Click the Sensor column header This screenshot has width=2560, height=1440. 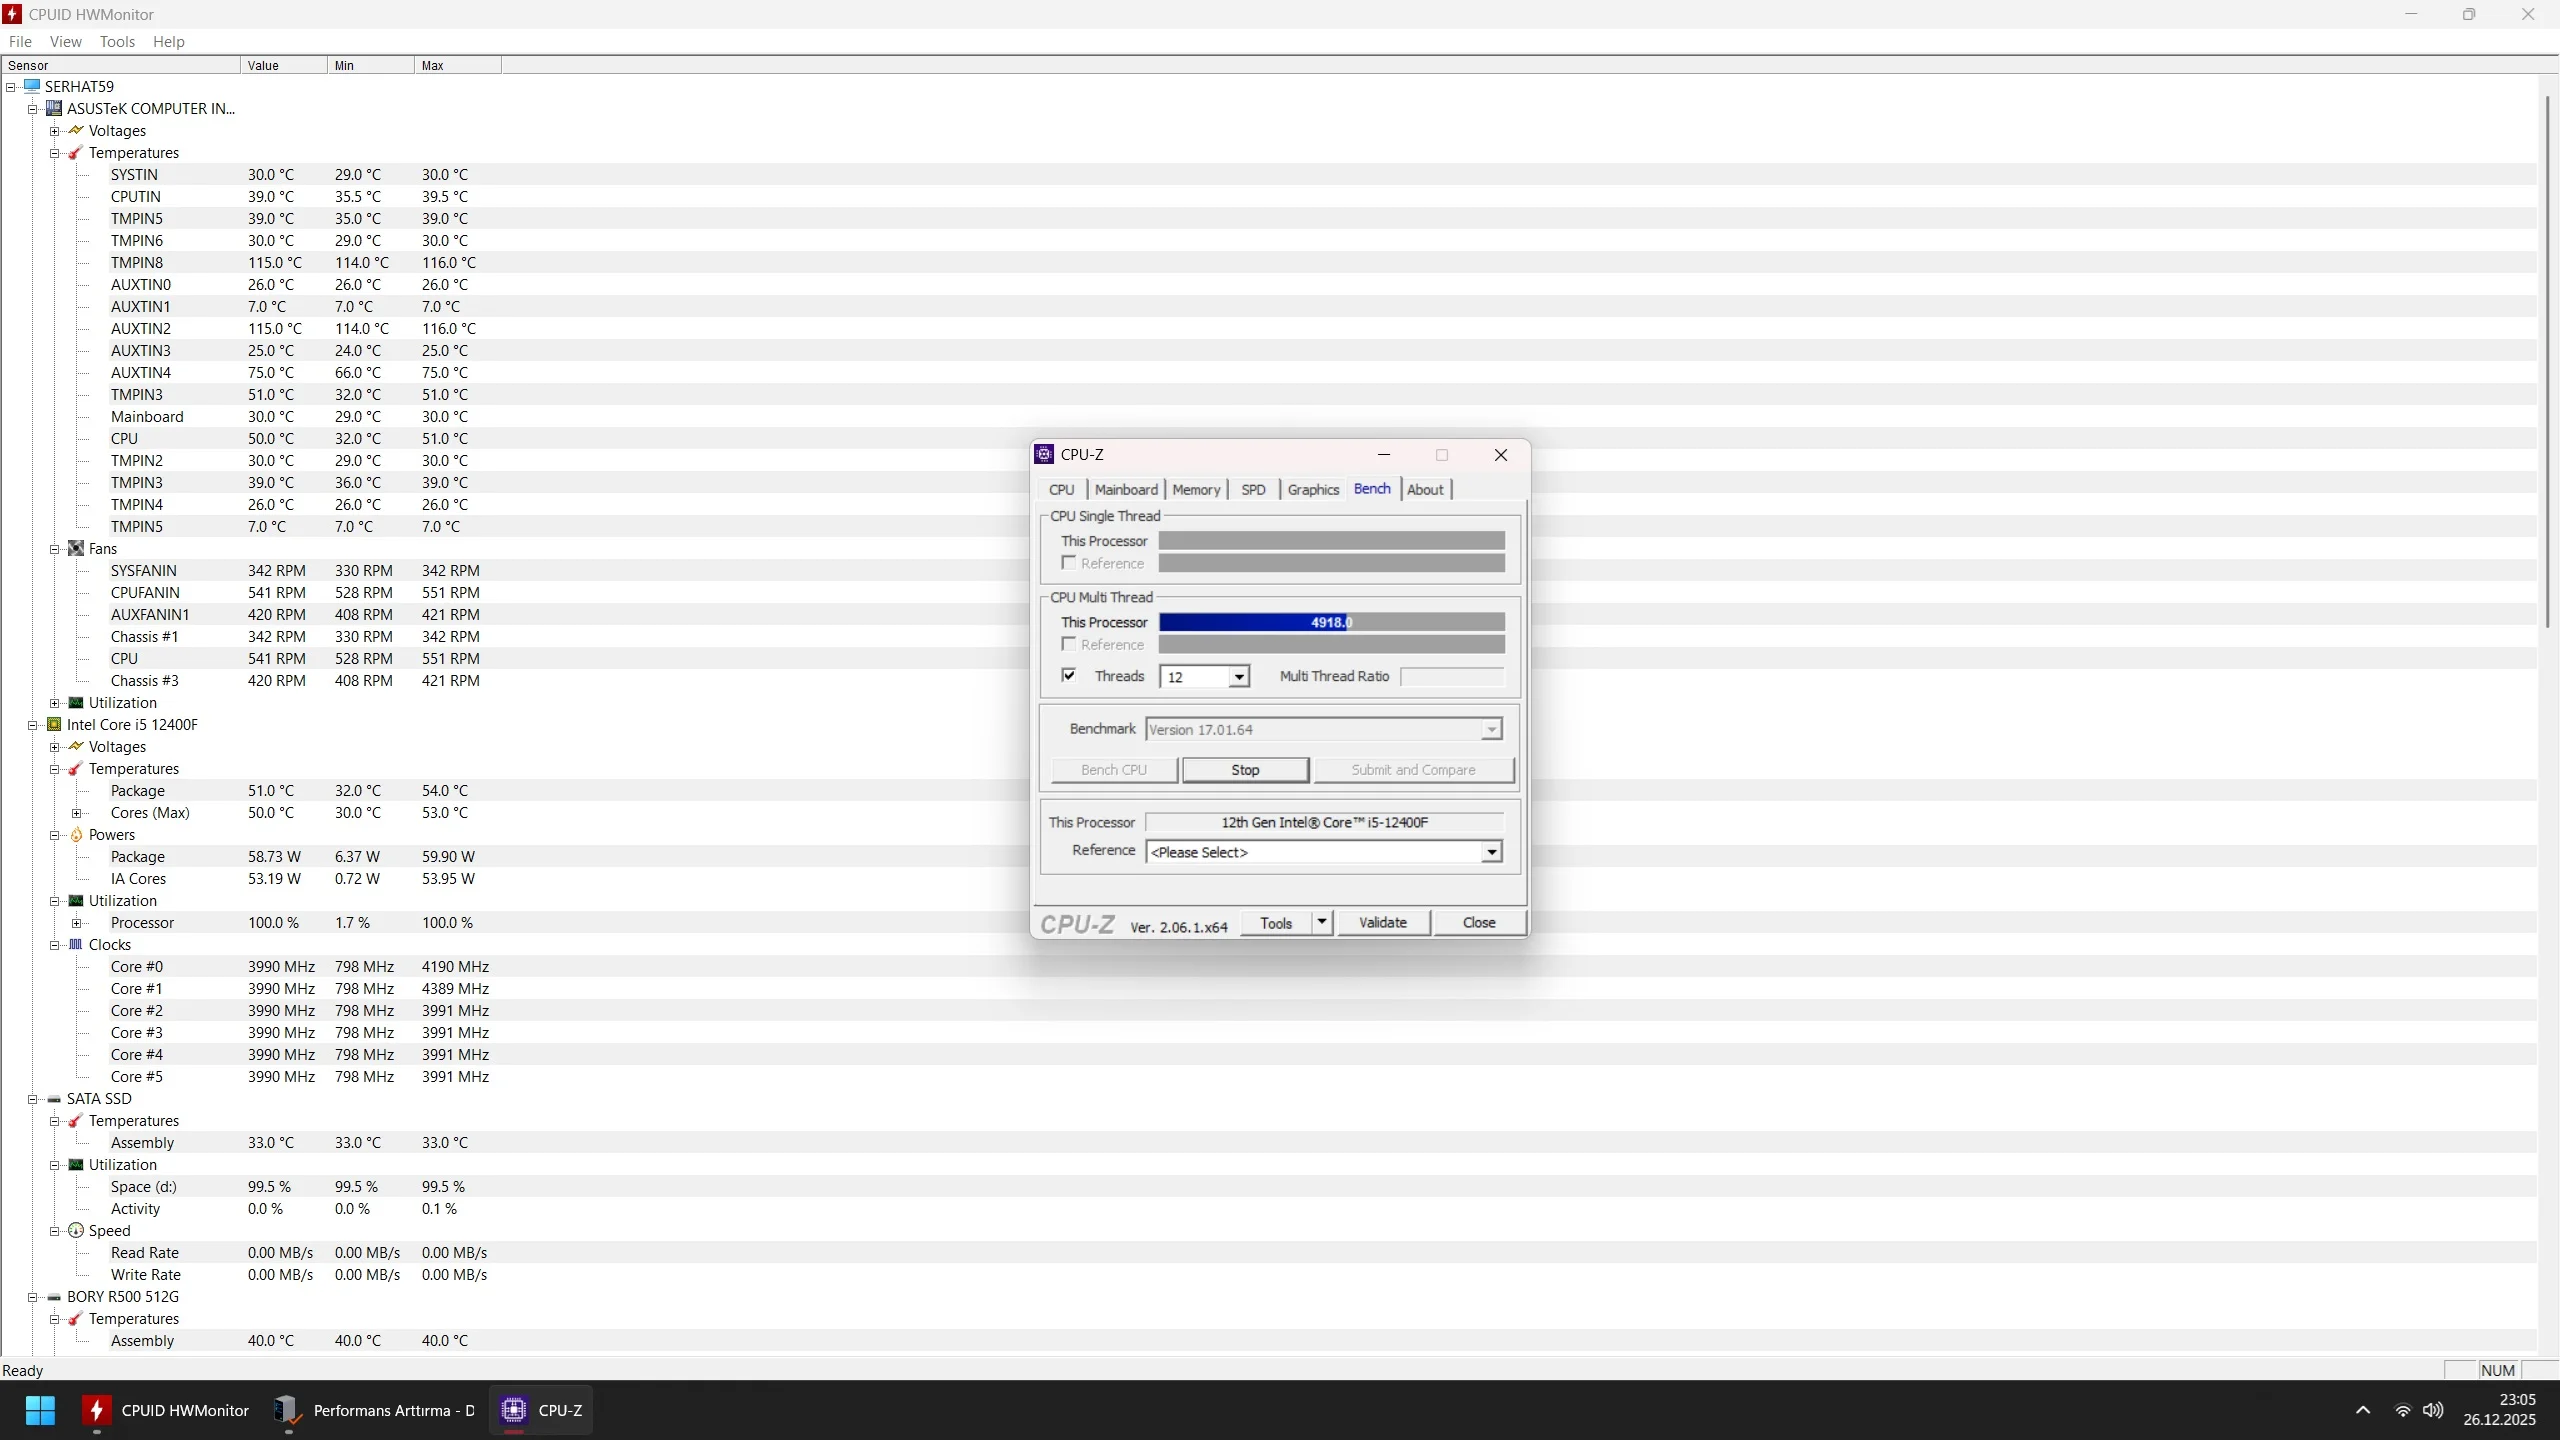click(121, 65)
